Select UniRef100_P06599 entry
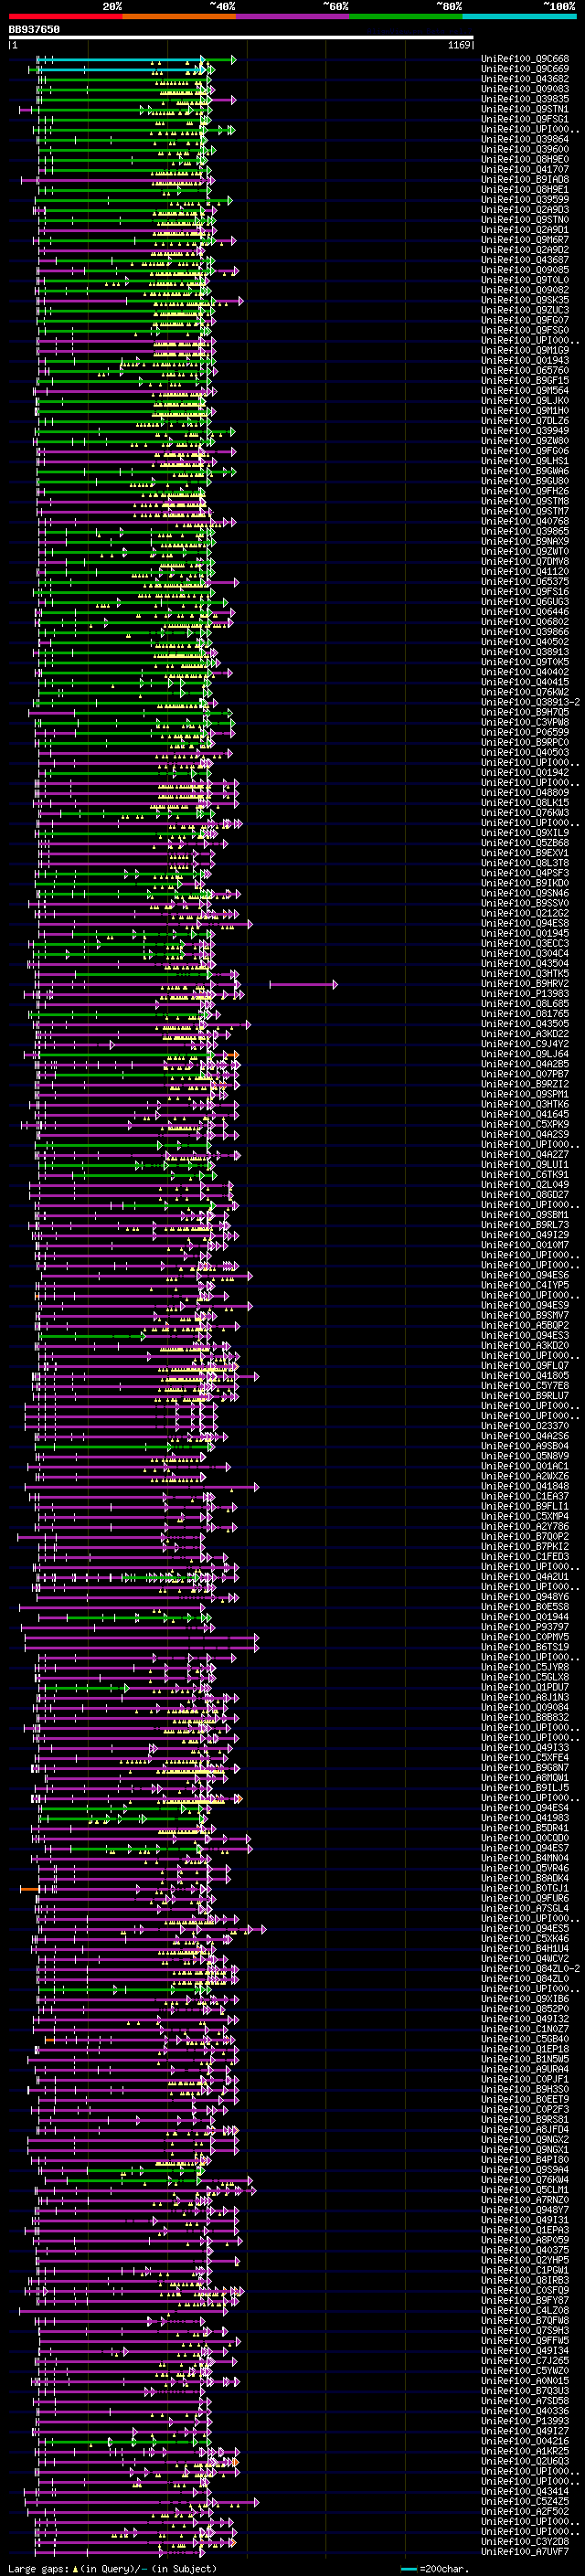This screenshot has height=2576, width=585. click(525, 732)
